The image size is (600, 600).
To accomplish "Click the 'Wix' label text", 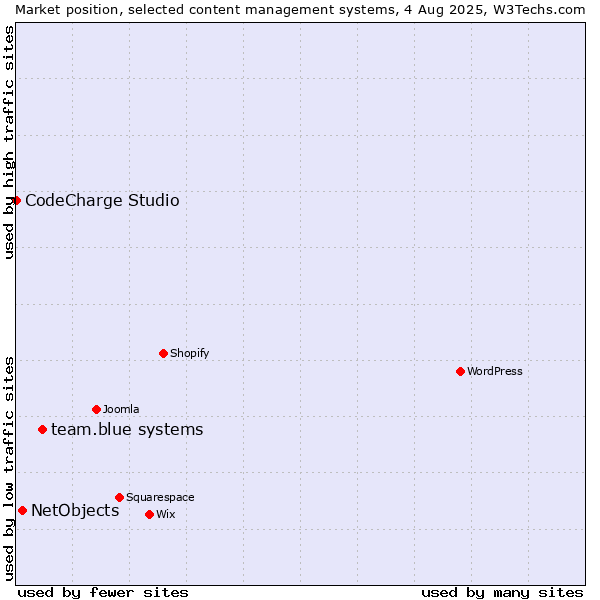I will pyautogui.click(x=166, y=514).
